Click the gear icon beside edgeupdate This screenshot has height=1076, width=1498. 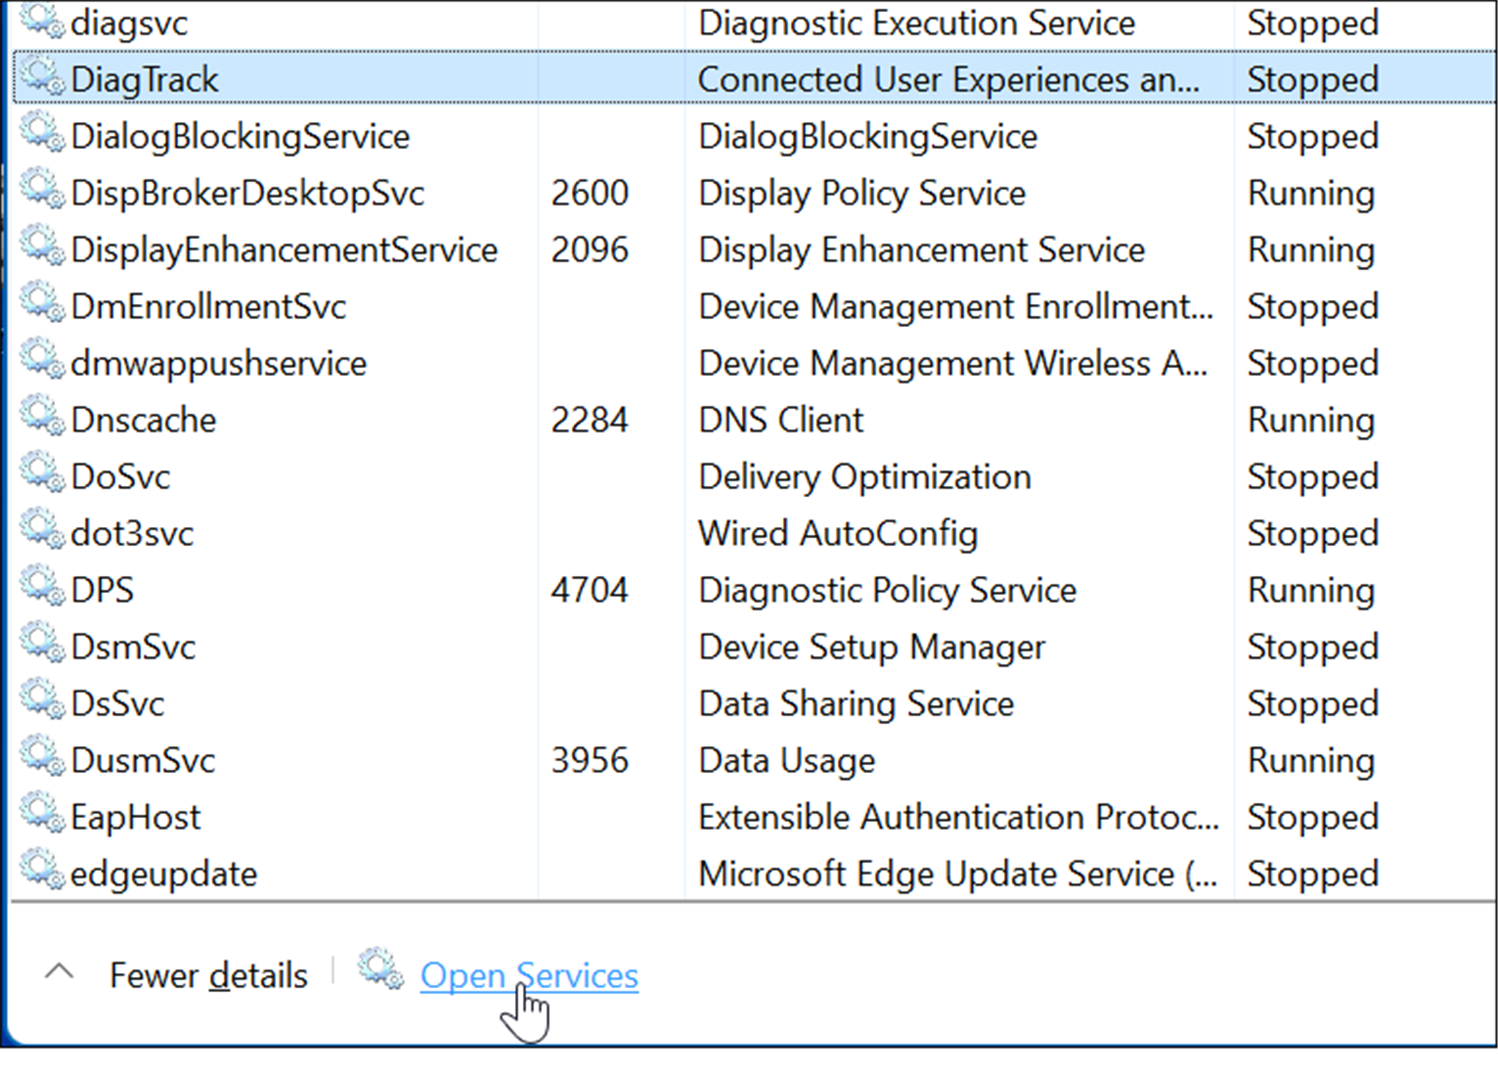click(41, 872)
